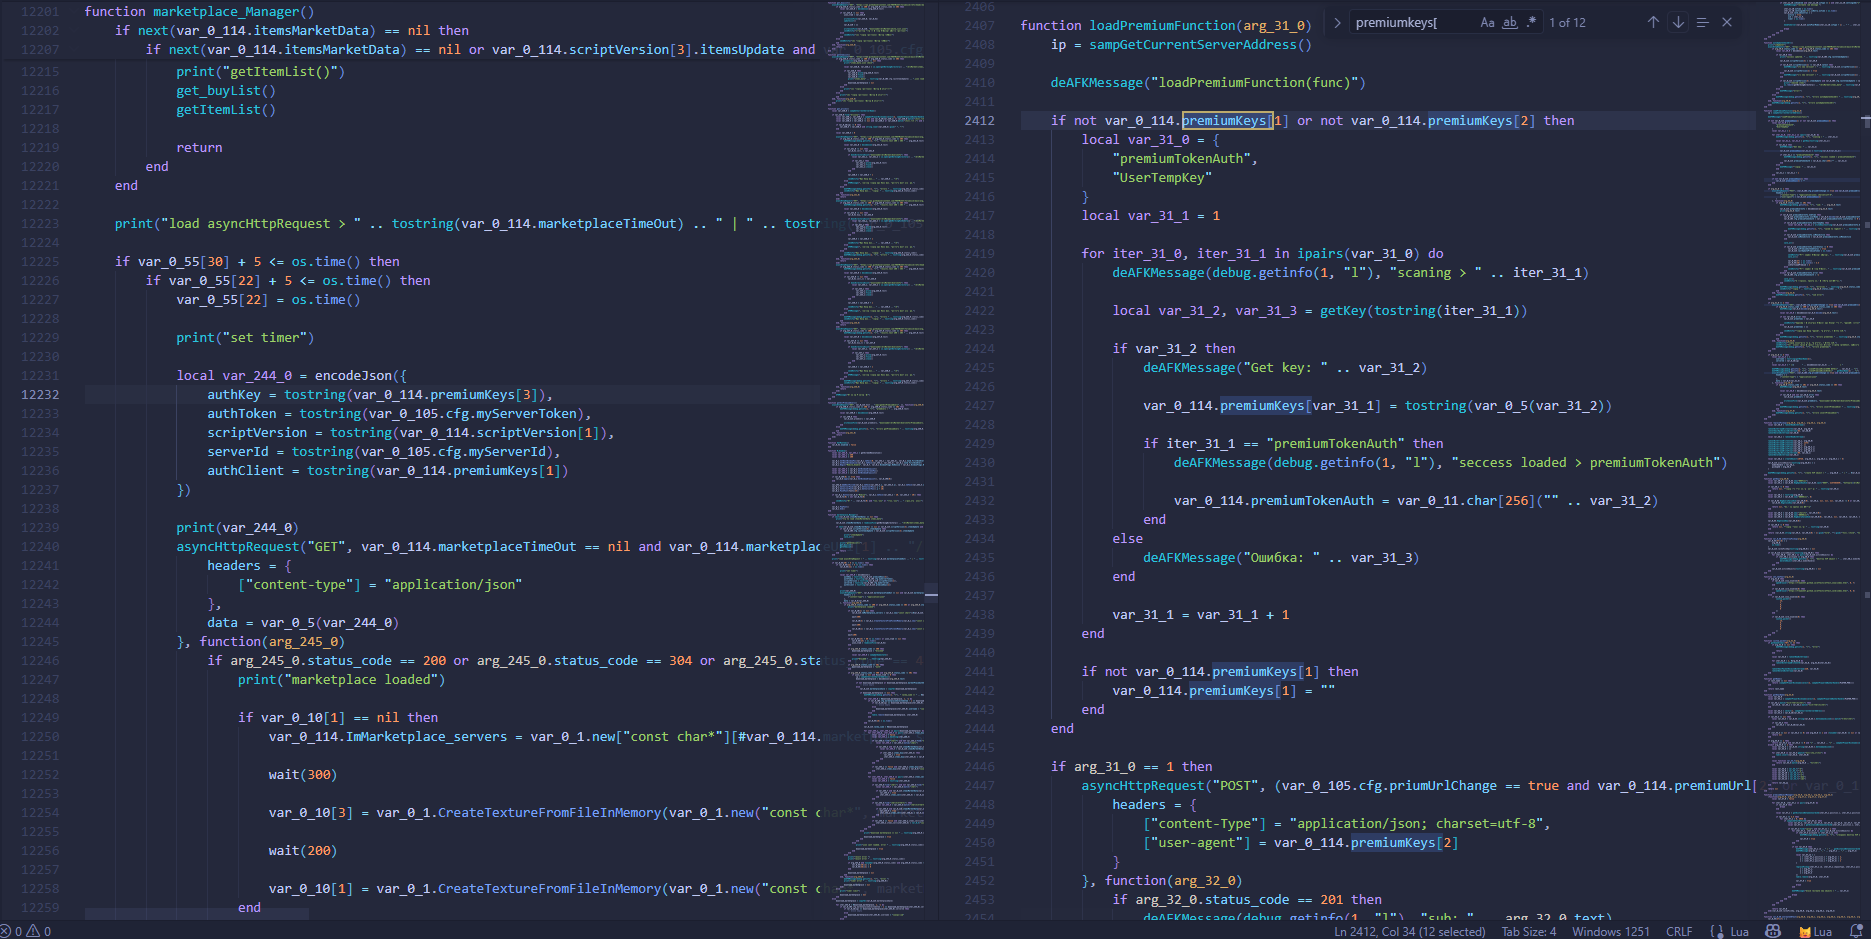Toggle Find in Selection icon
The width and height of the screenshot is (1871, 939).
1702,22
